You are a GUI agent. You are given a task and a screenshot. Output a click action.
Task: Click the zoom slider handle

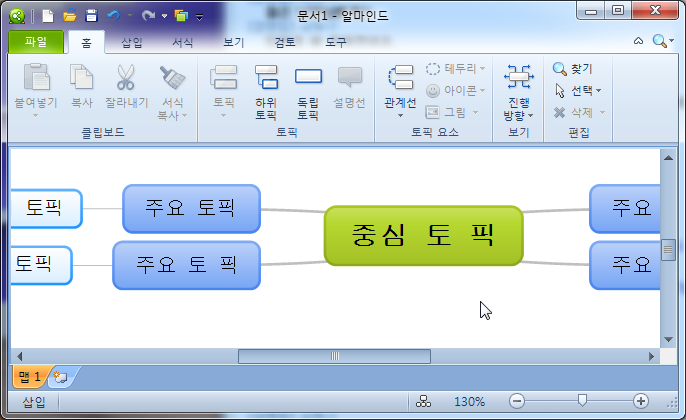pyautogui.click(x=582, y=400)
